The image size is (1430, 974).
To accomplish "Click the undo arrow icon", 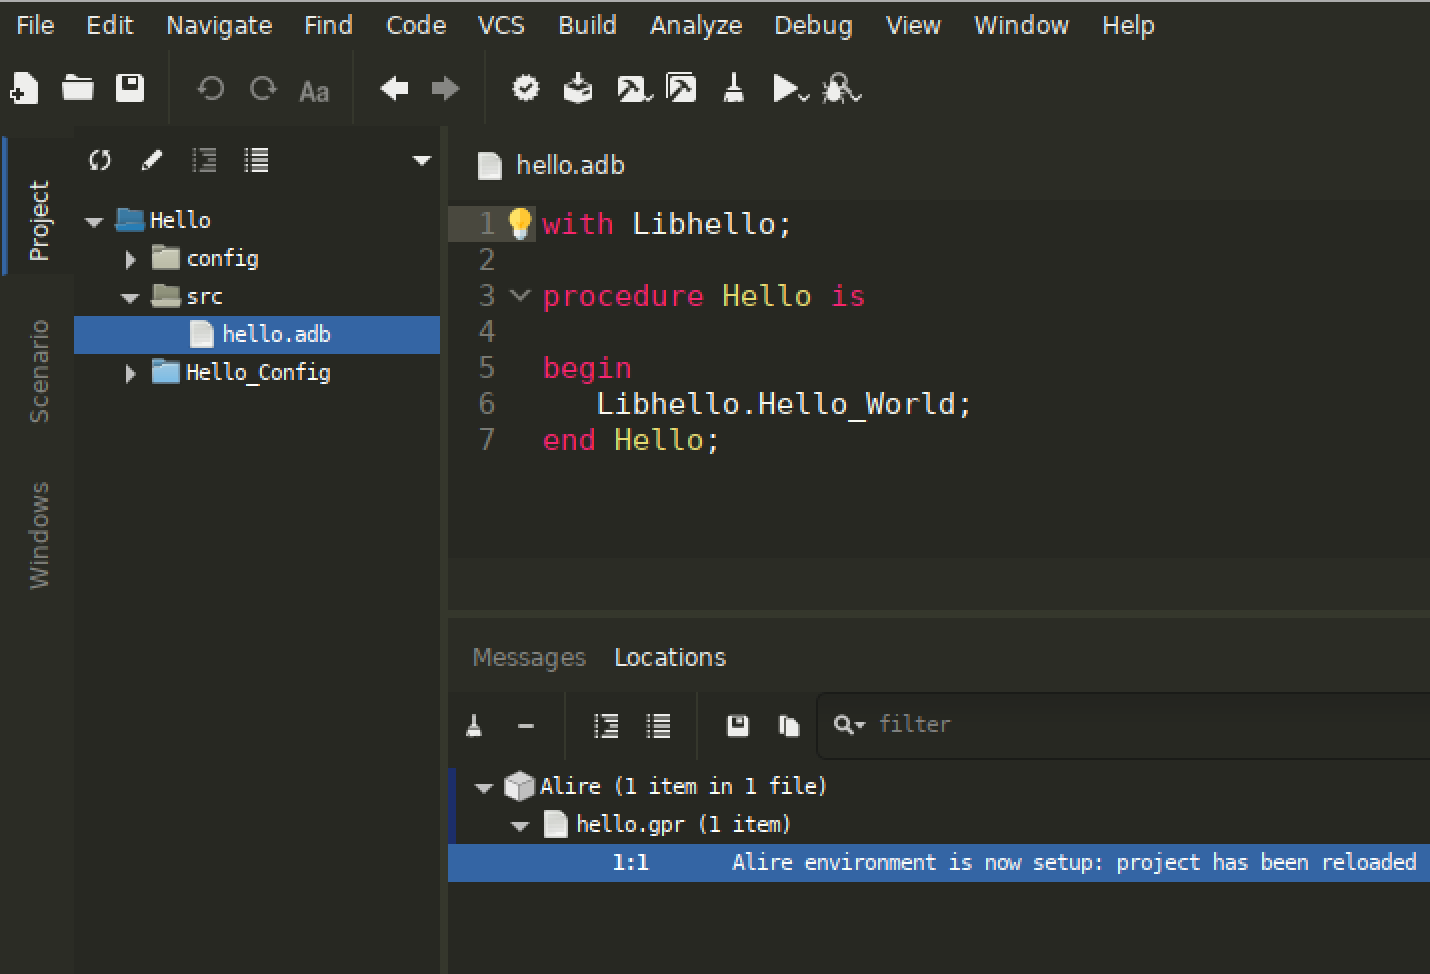I will point(210,89).
